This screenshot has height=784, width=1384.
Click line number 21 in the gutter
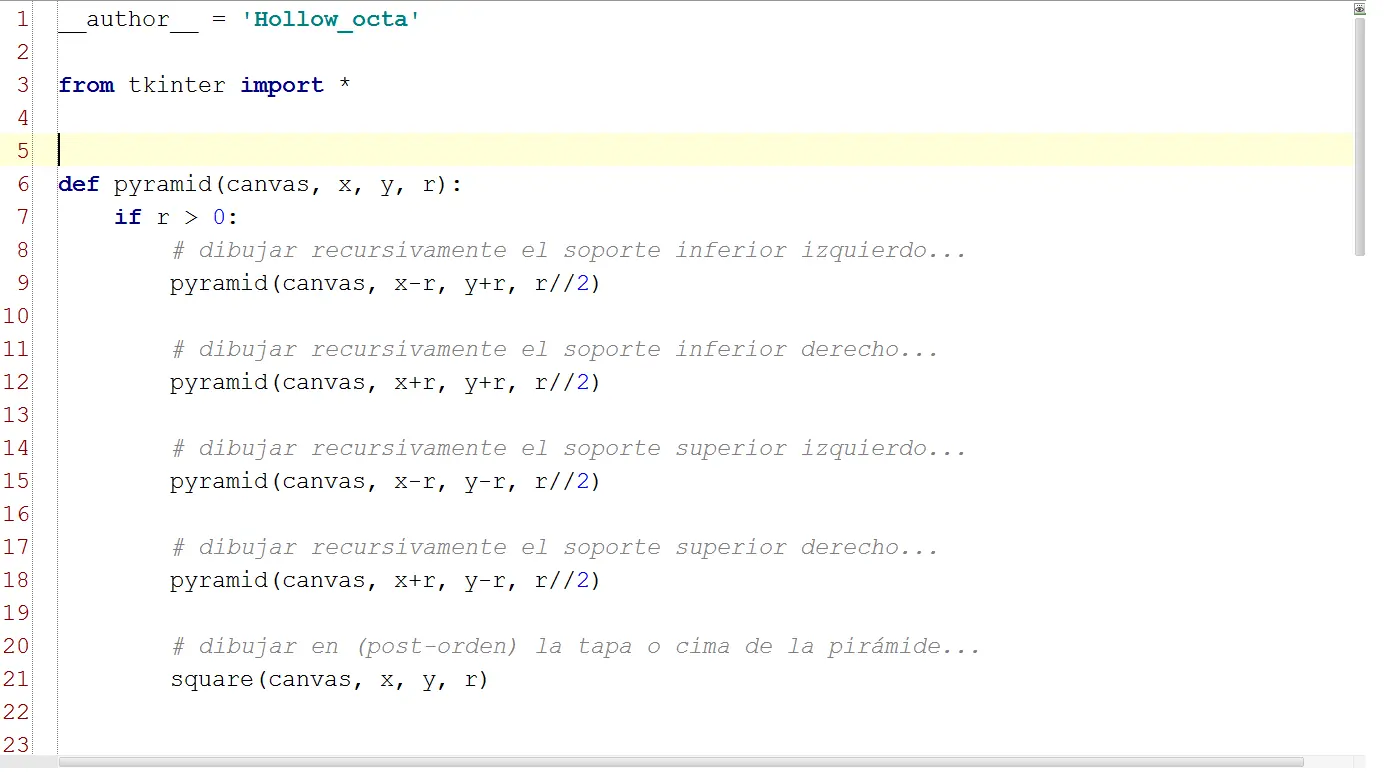(16, 679)
